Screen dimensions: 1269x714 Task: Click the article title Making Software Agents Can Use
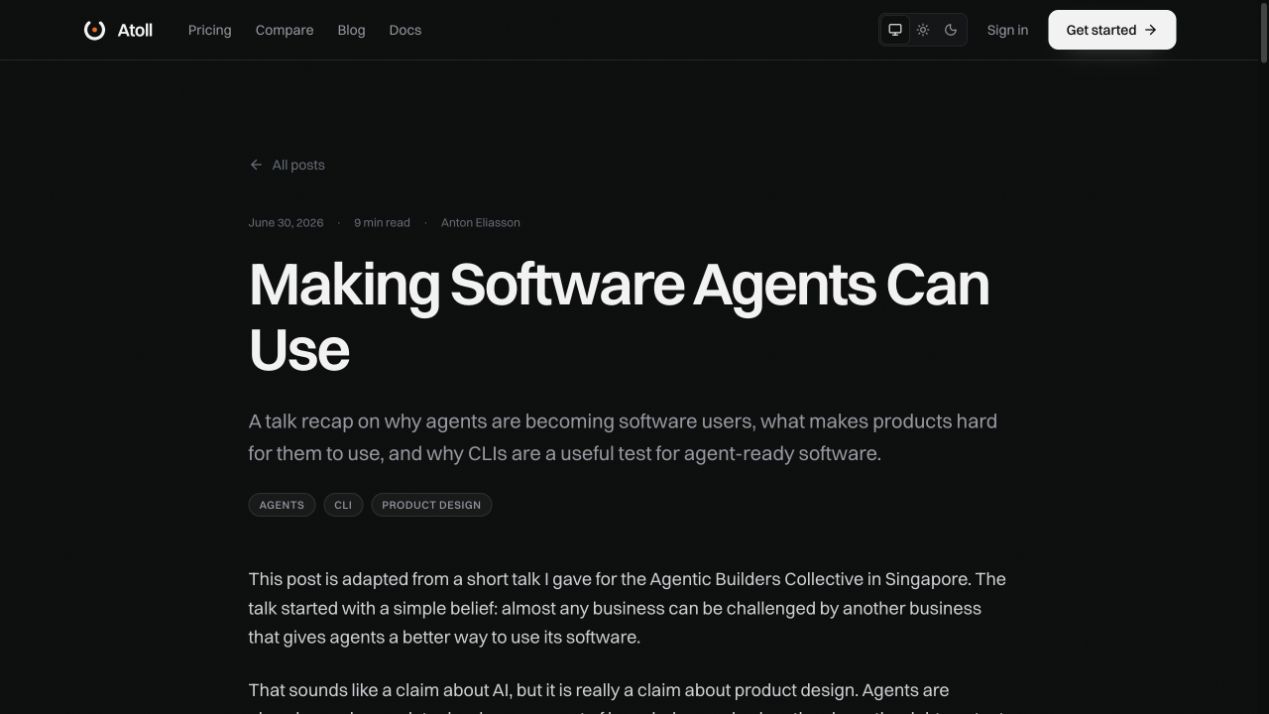click(x=619, y=317)
